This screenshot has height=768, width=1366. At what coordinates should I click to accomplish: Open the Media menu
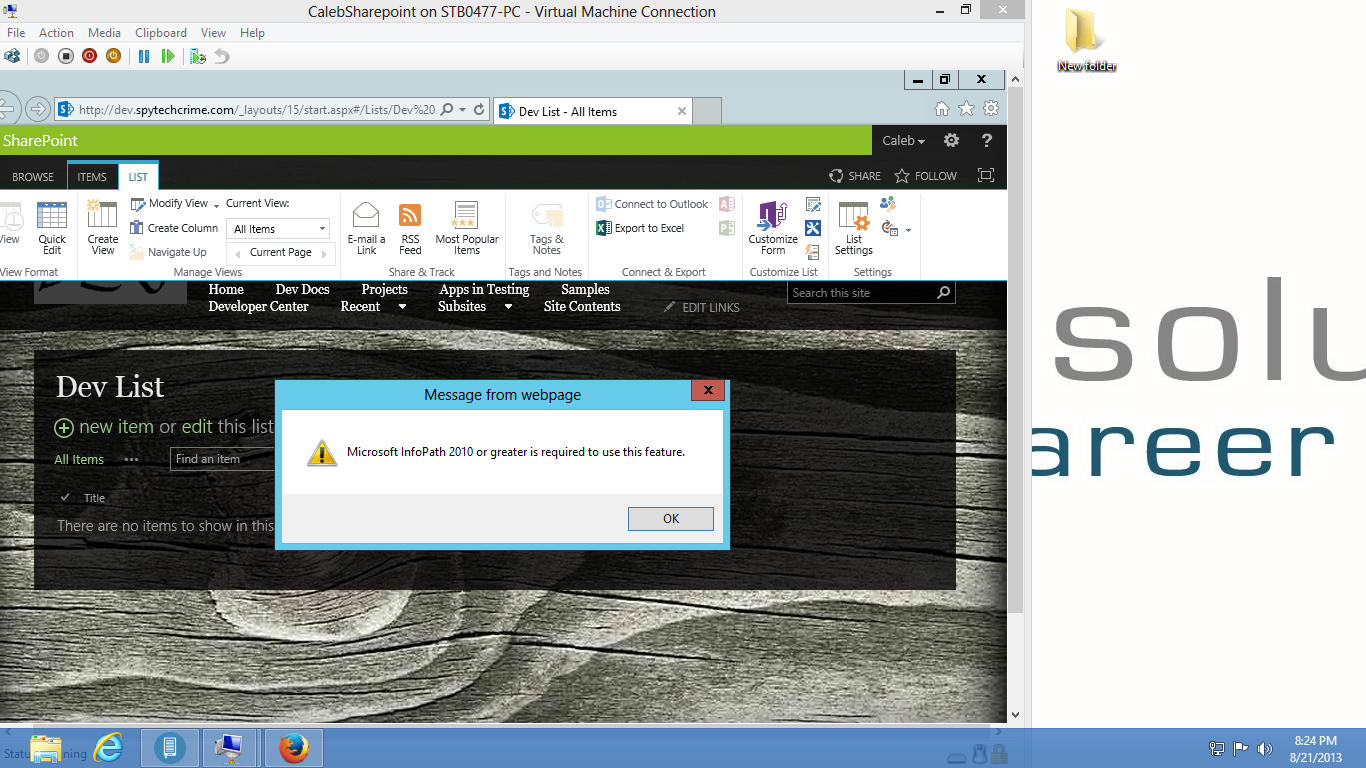104,33
